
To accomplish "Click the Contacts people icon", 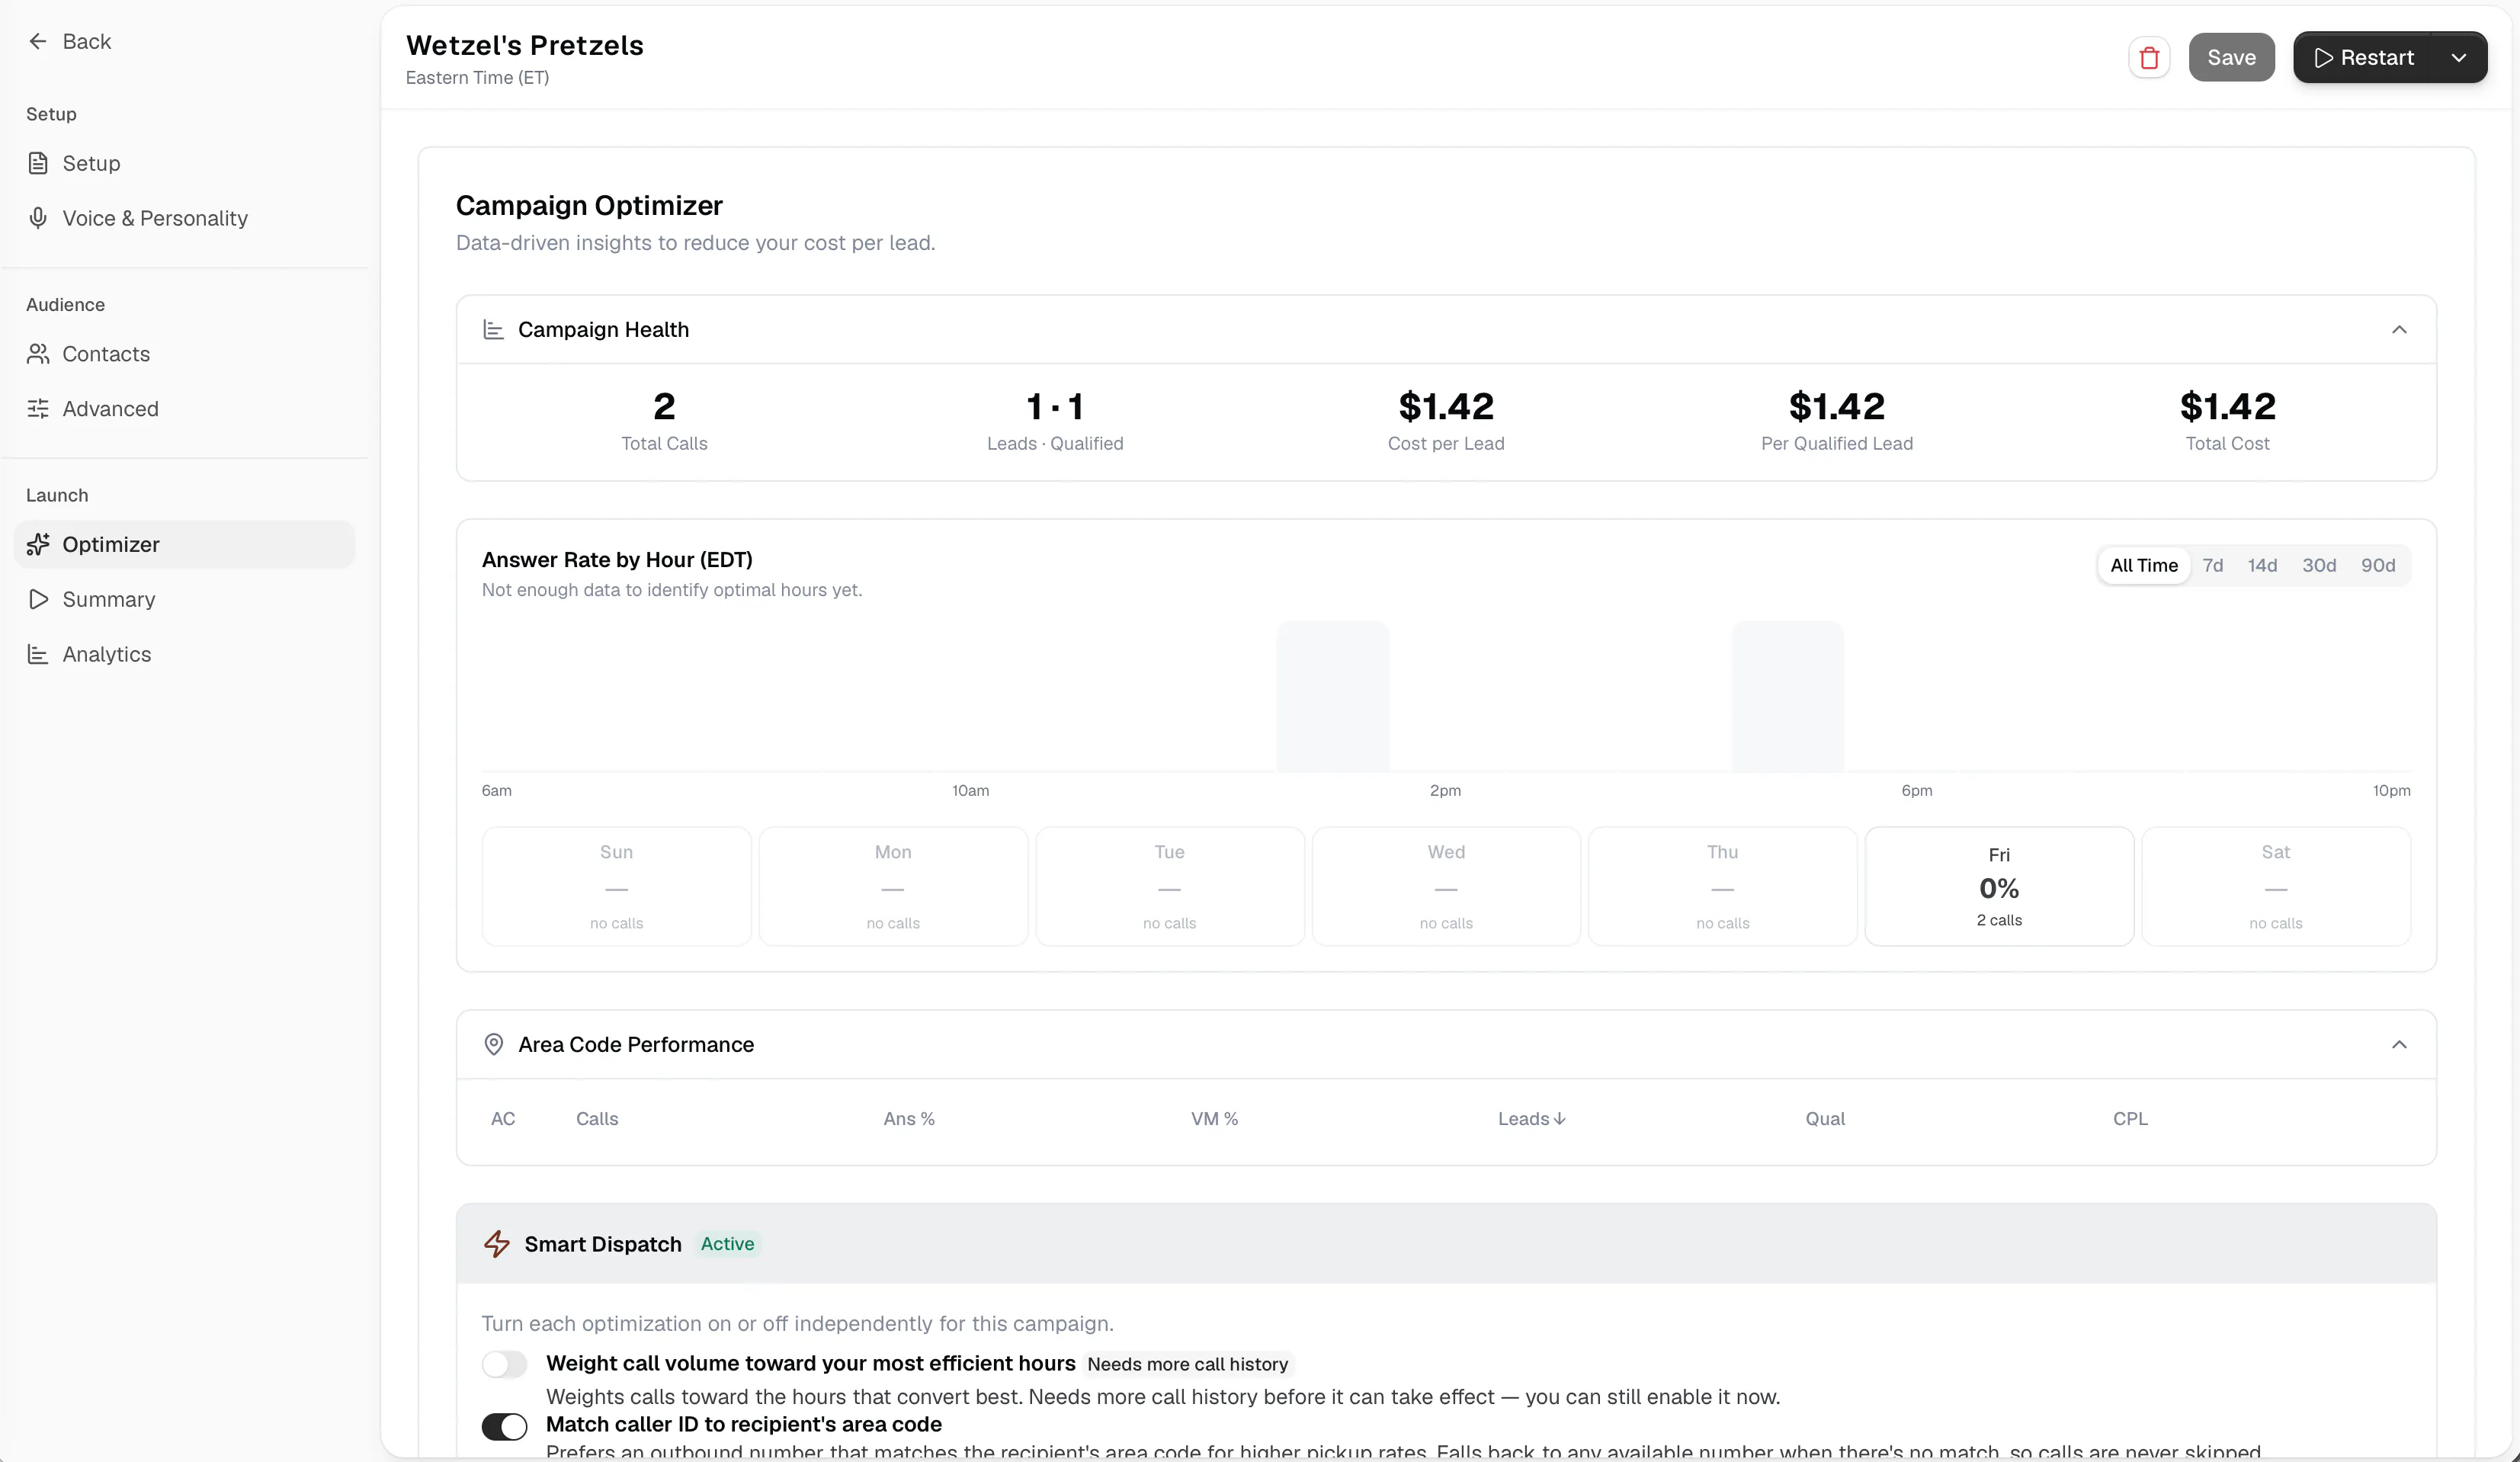I will 38,354.
